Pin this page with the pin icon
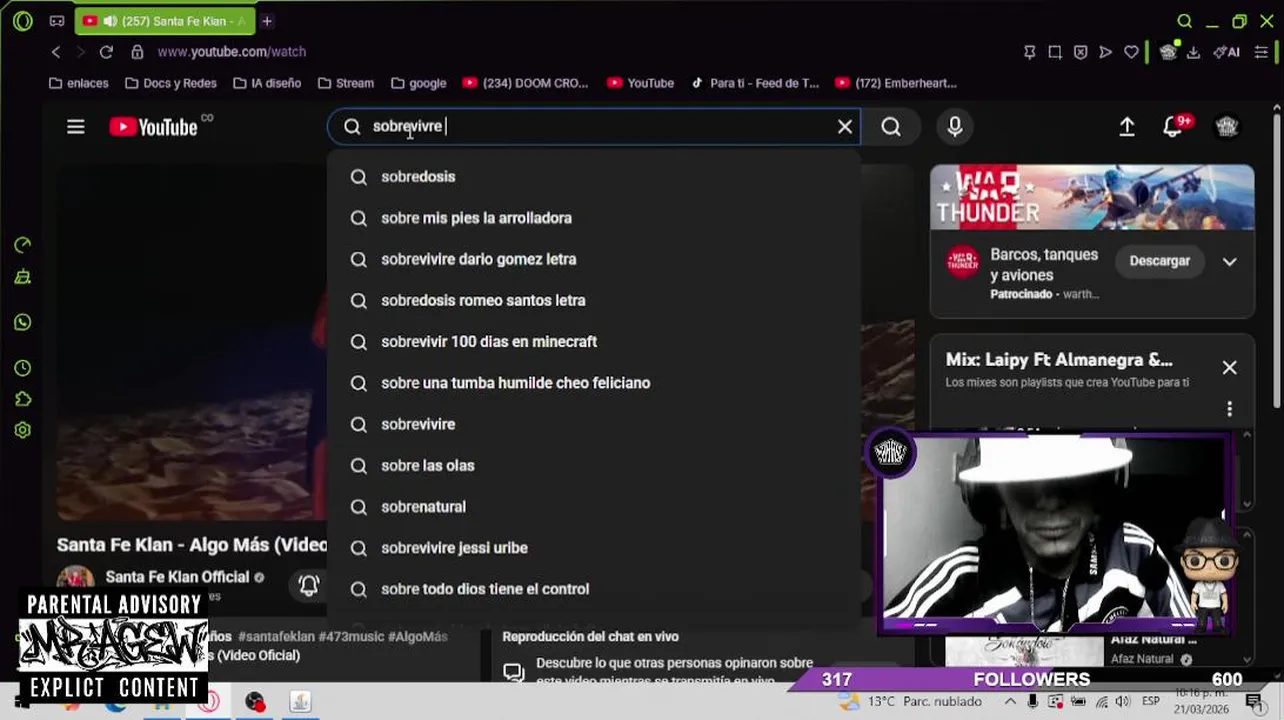1284x720 pixels. point(1029,52)
